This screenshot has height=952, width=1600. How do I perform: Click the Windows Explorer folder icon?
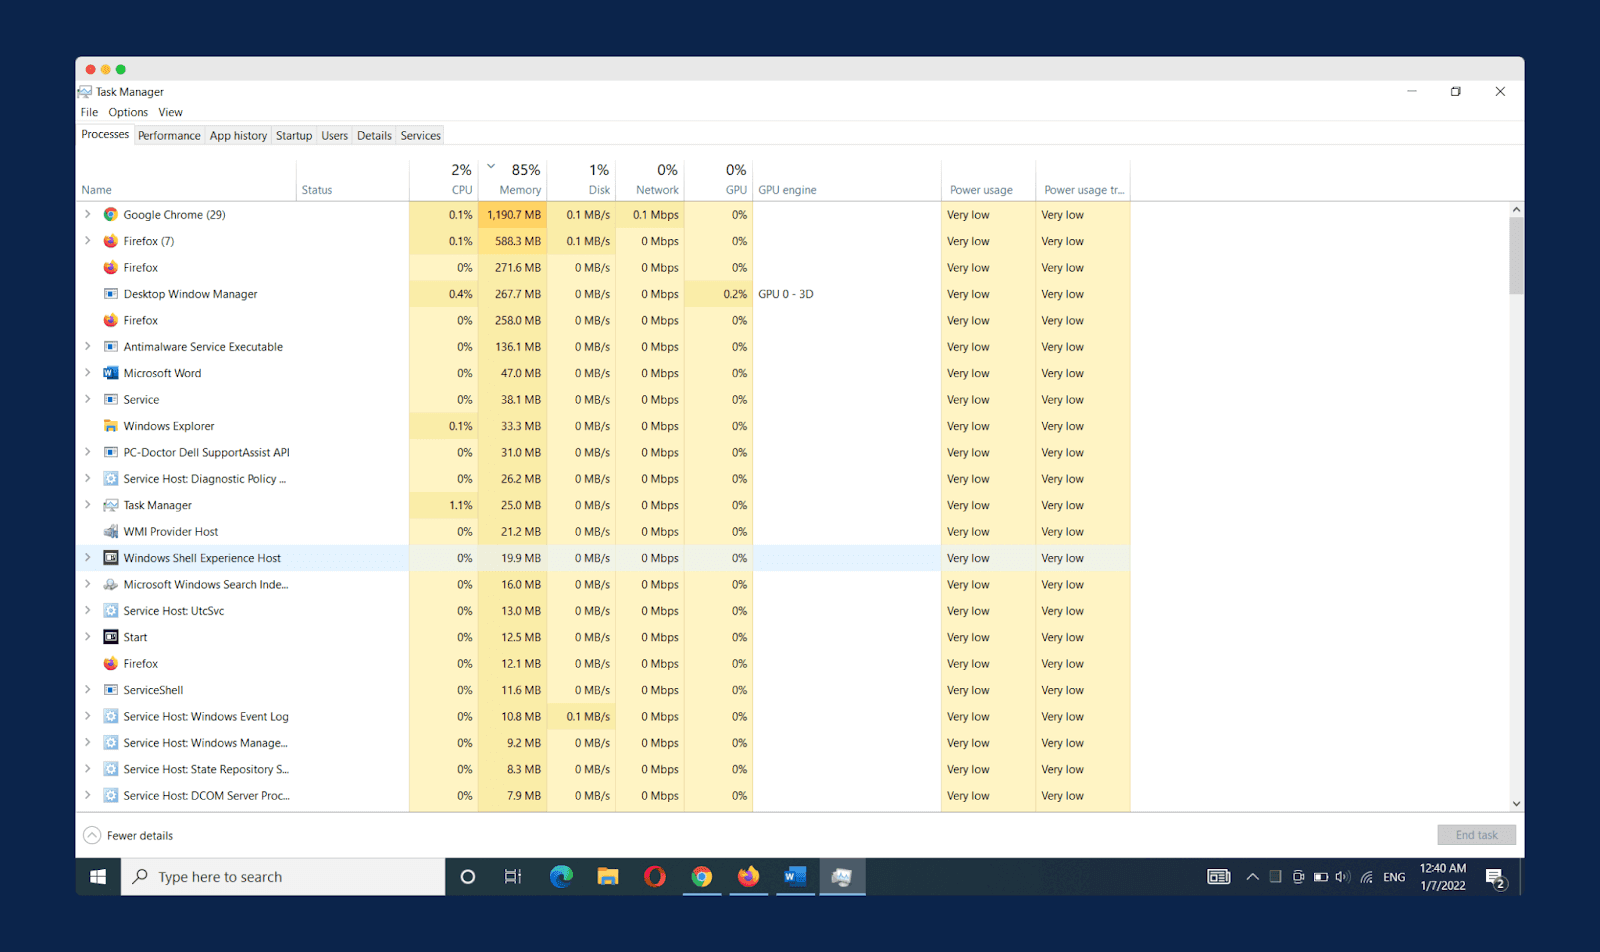click(111, 426)
